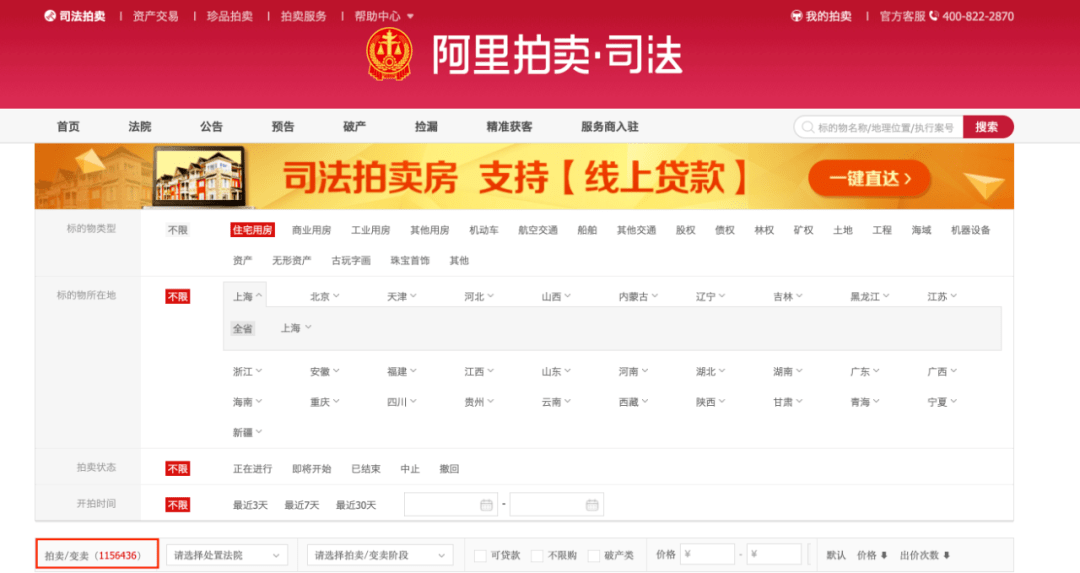
Task: Open the 破产 nav tab
Action: tap(355, 127)
